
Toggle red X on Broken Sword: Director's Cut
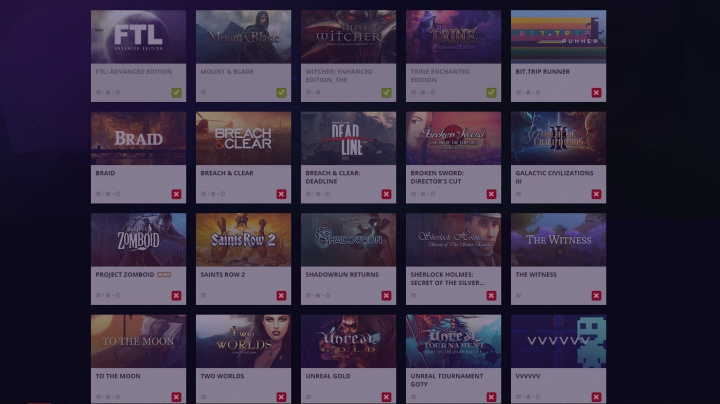click(491, 194)
